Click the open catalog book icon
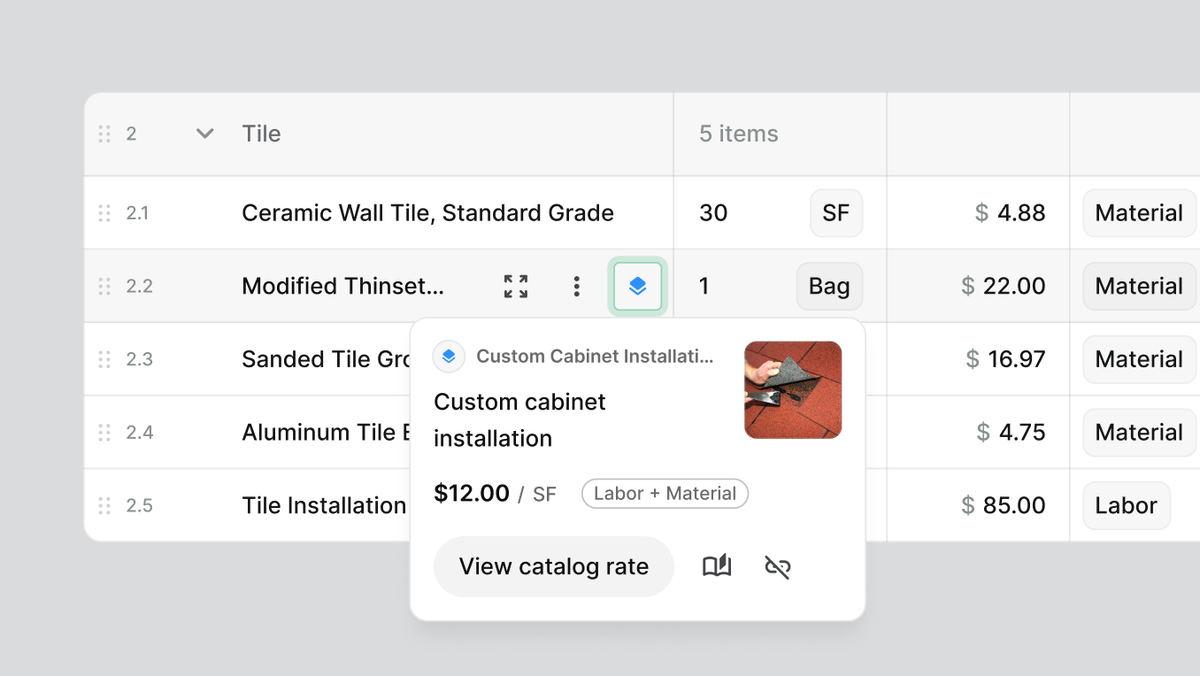Screen dimensions: 1200x676 pos(717,567)
